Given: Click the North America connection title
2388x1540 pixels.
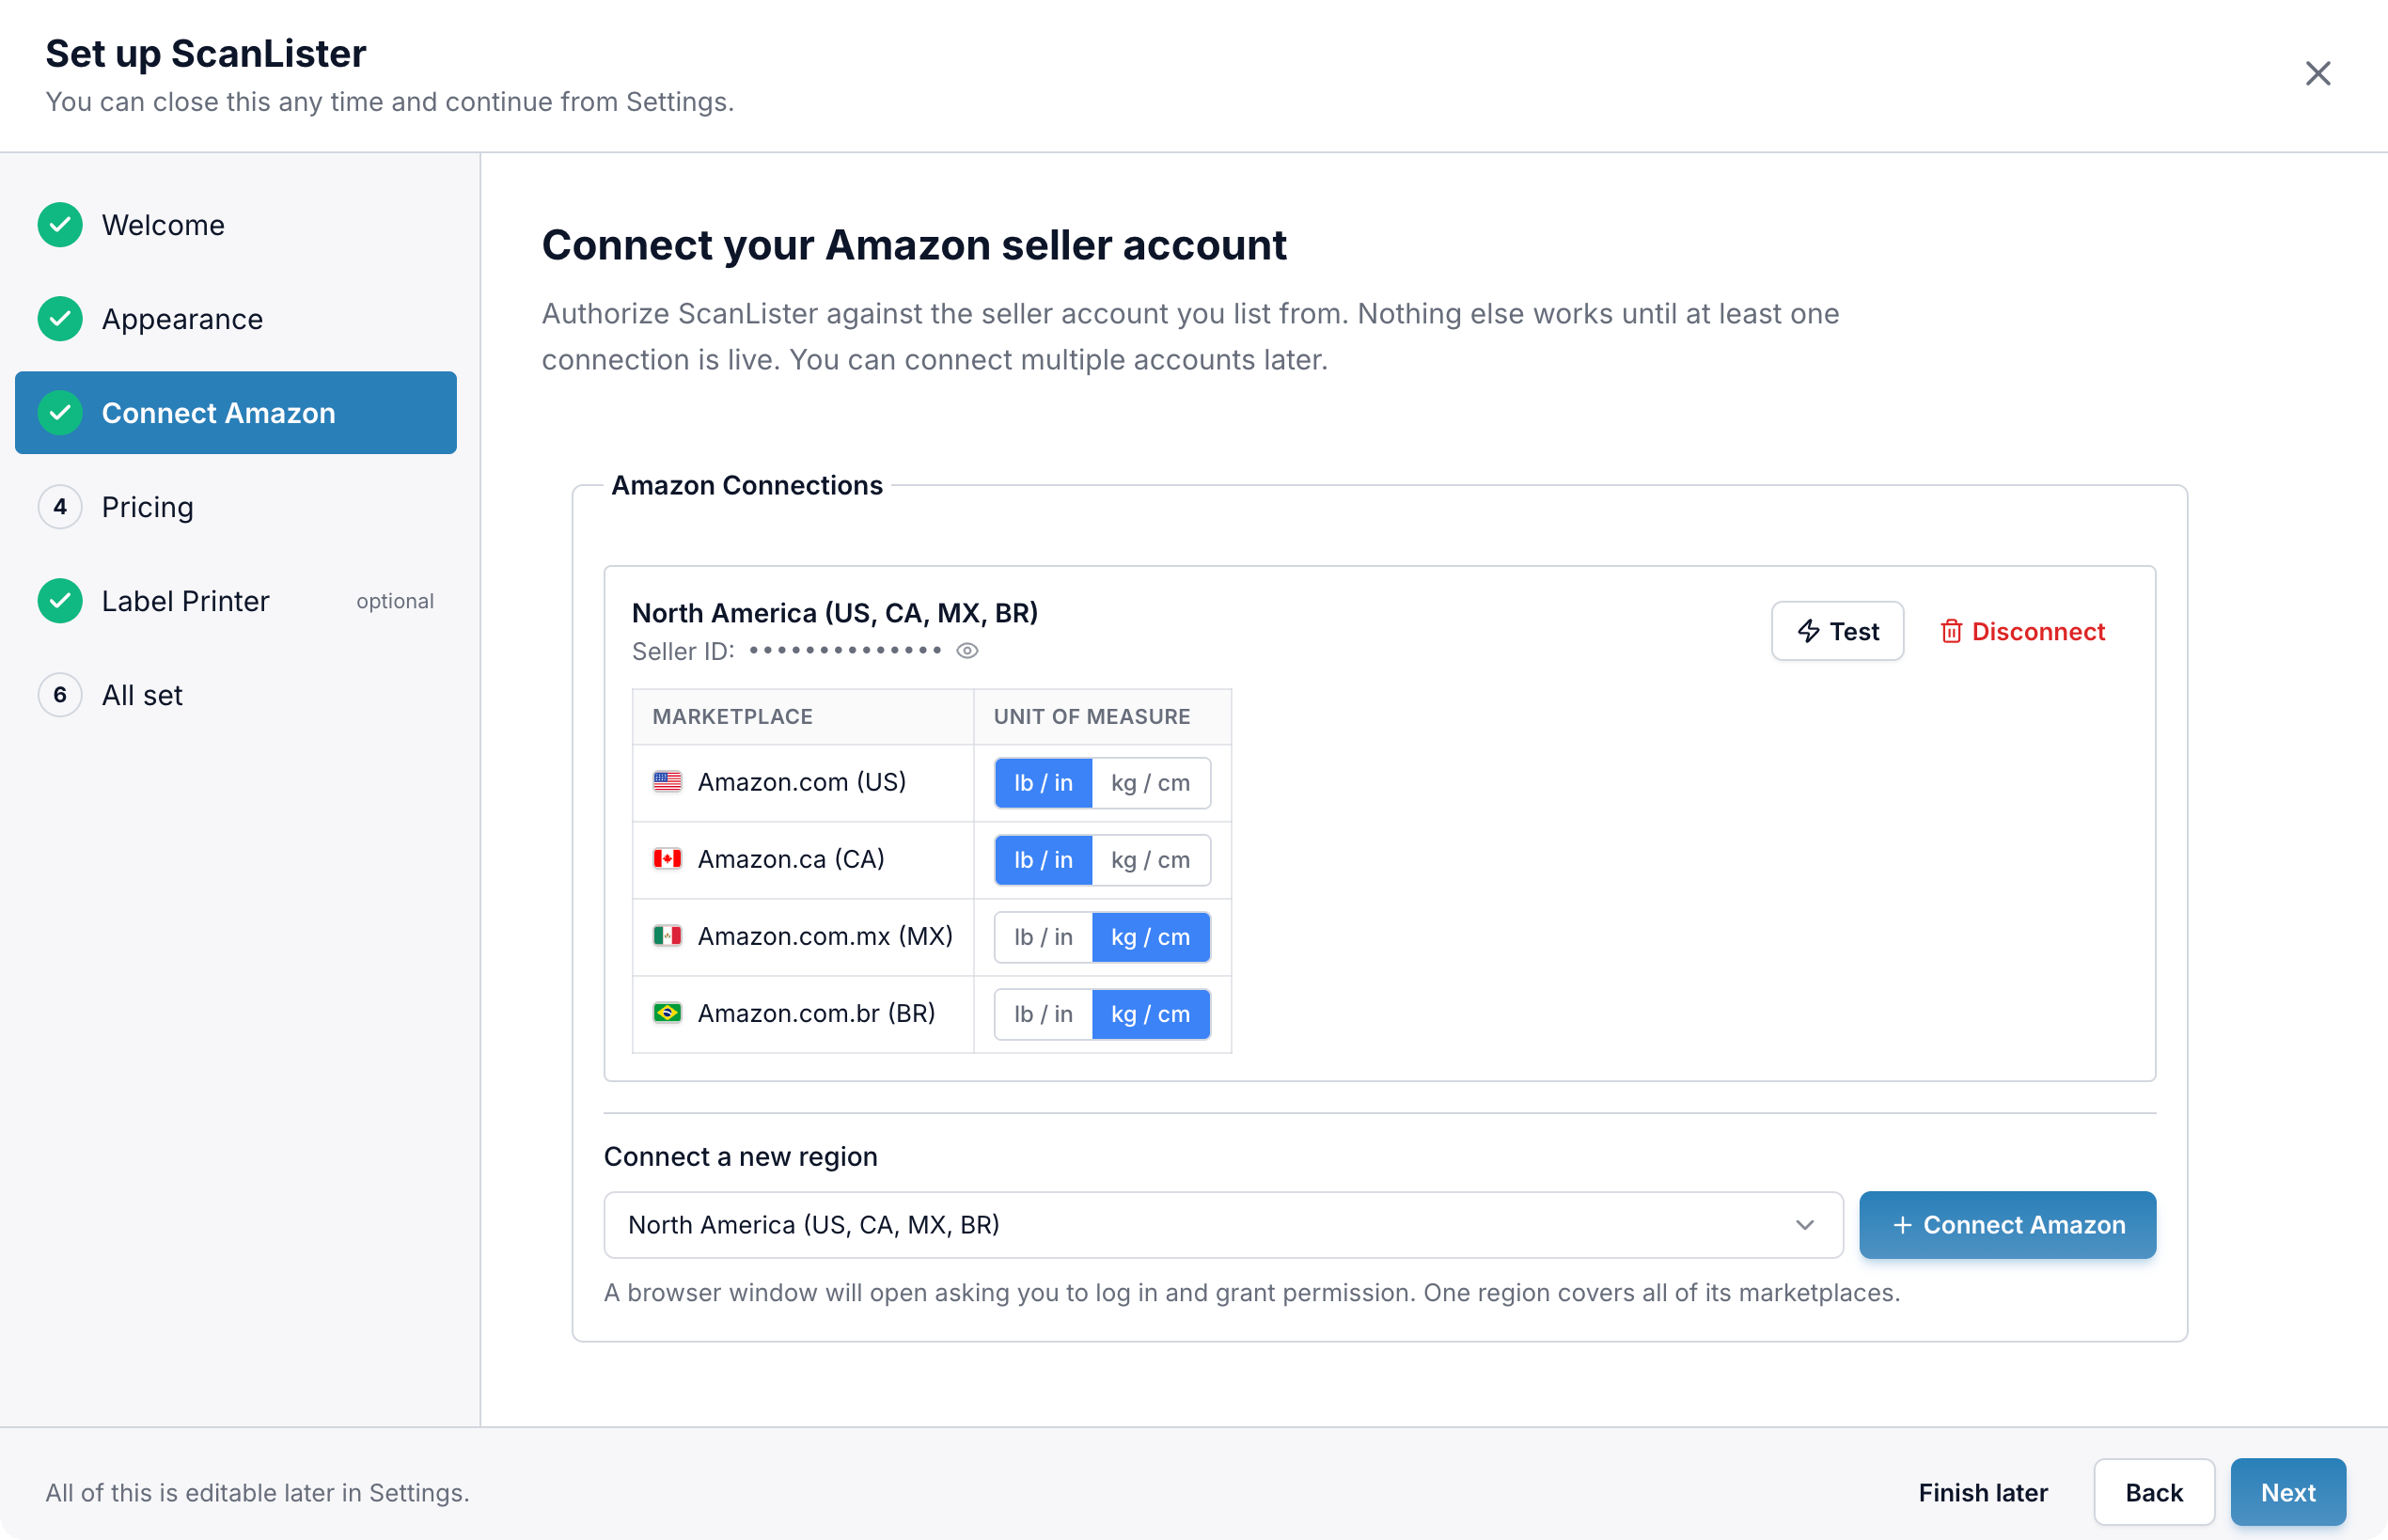Looking at the screenshot, I should (x=834, y=612).
